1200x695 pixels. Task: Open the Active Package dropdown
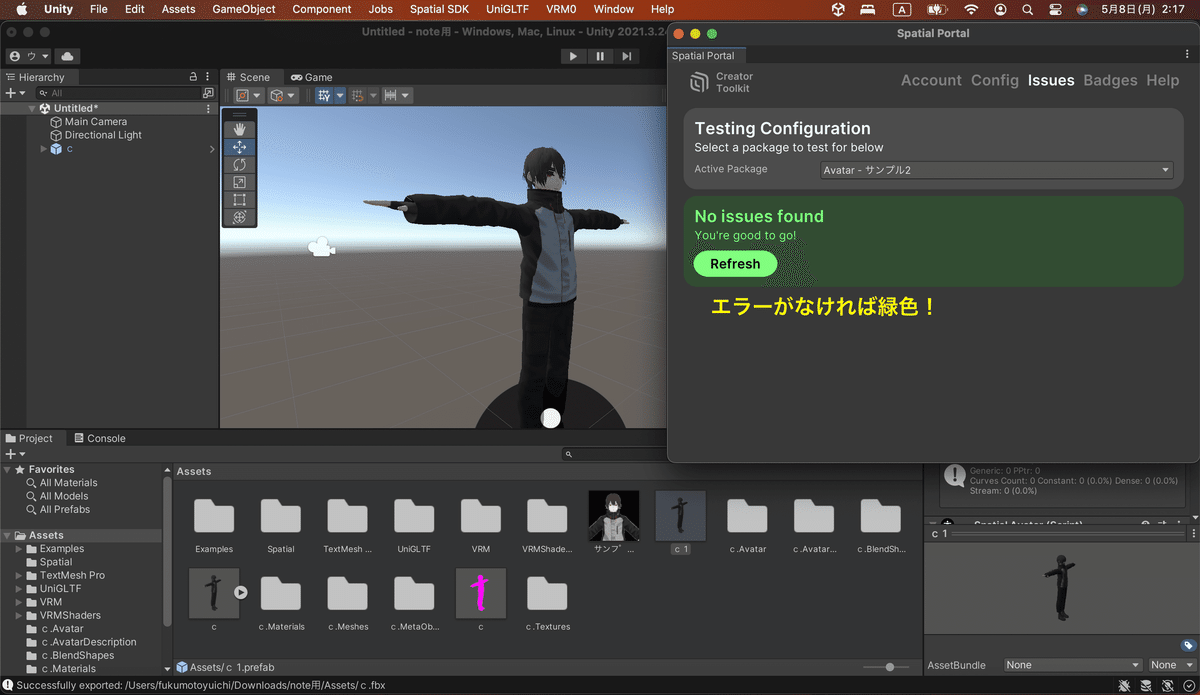coord(996,170)
